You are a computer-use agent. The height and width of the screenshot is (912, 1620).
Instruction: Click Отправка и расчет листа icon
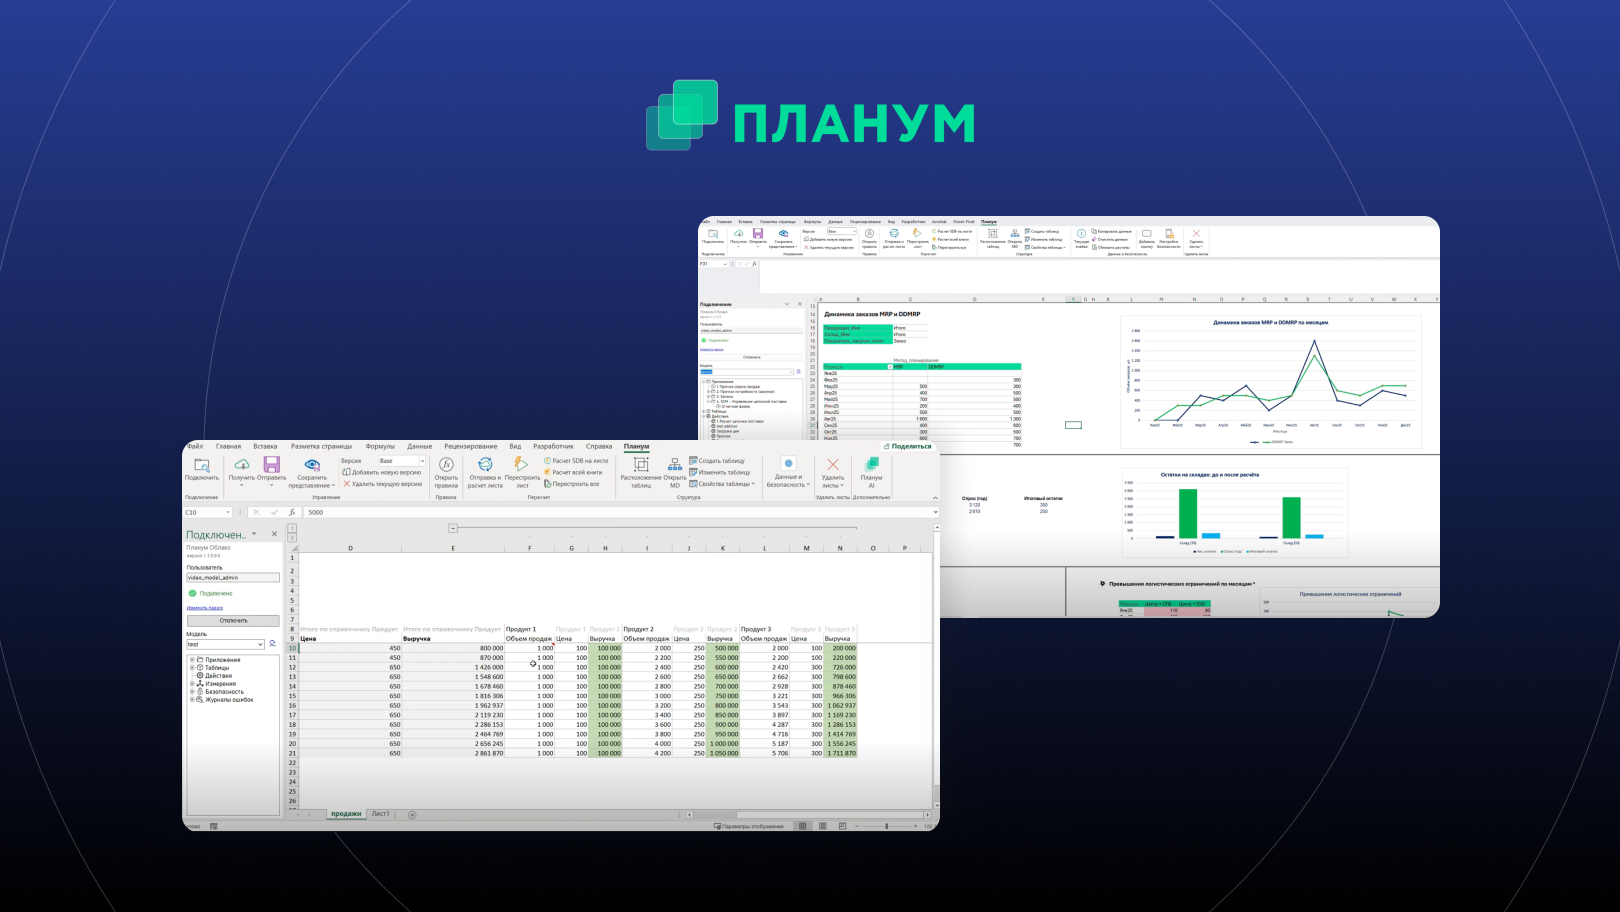tap(485, 465)
